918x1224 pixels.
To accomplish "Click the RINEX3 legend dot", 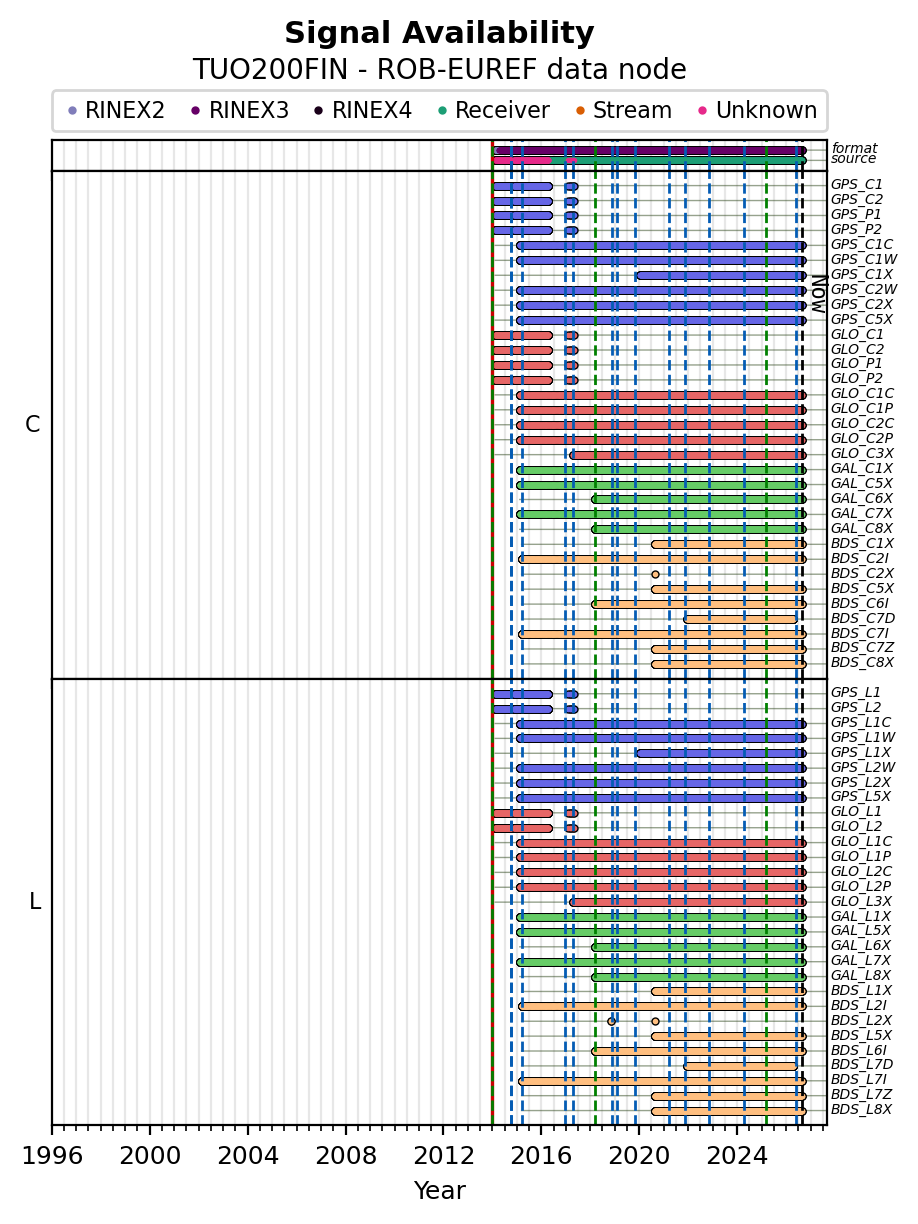I will click(x=196, y=111).
